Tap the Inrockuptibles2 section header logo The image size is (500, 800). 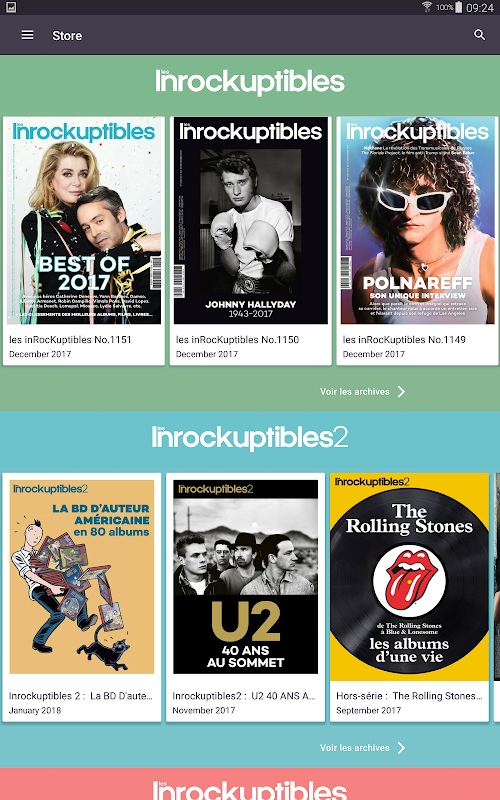tap(250, 437)
